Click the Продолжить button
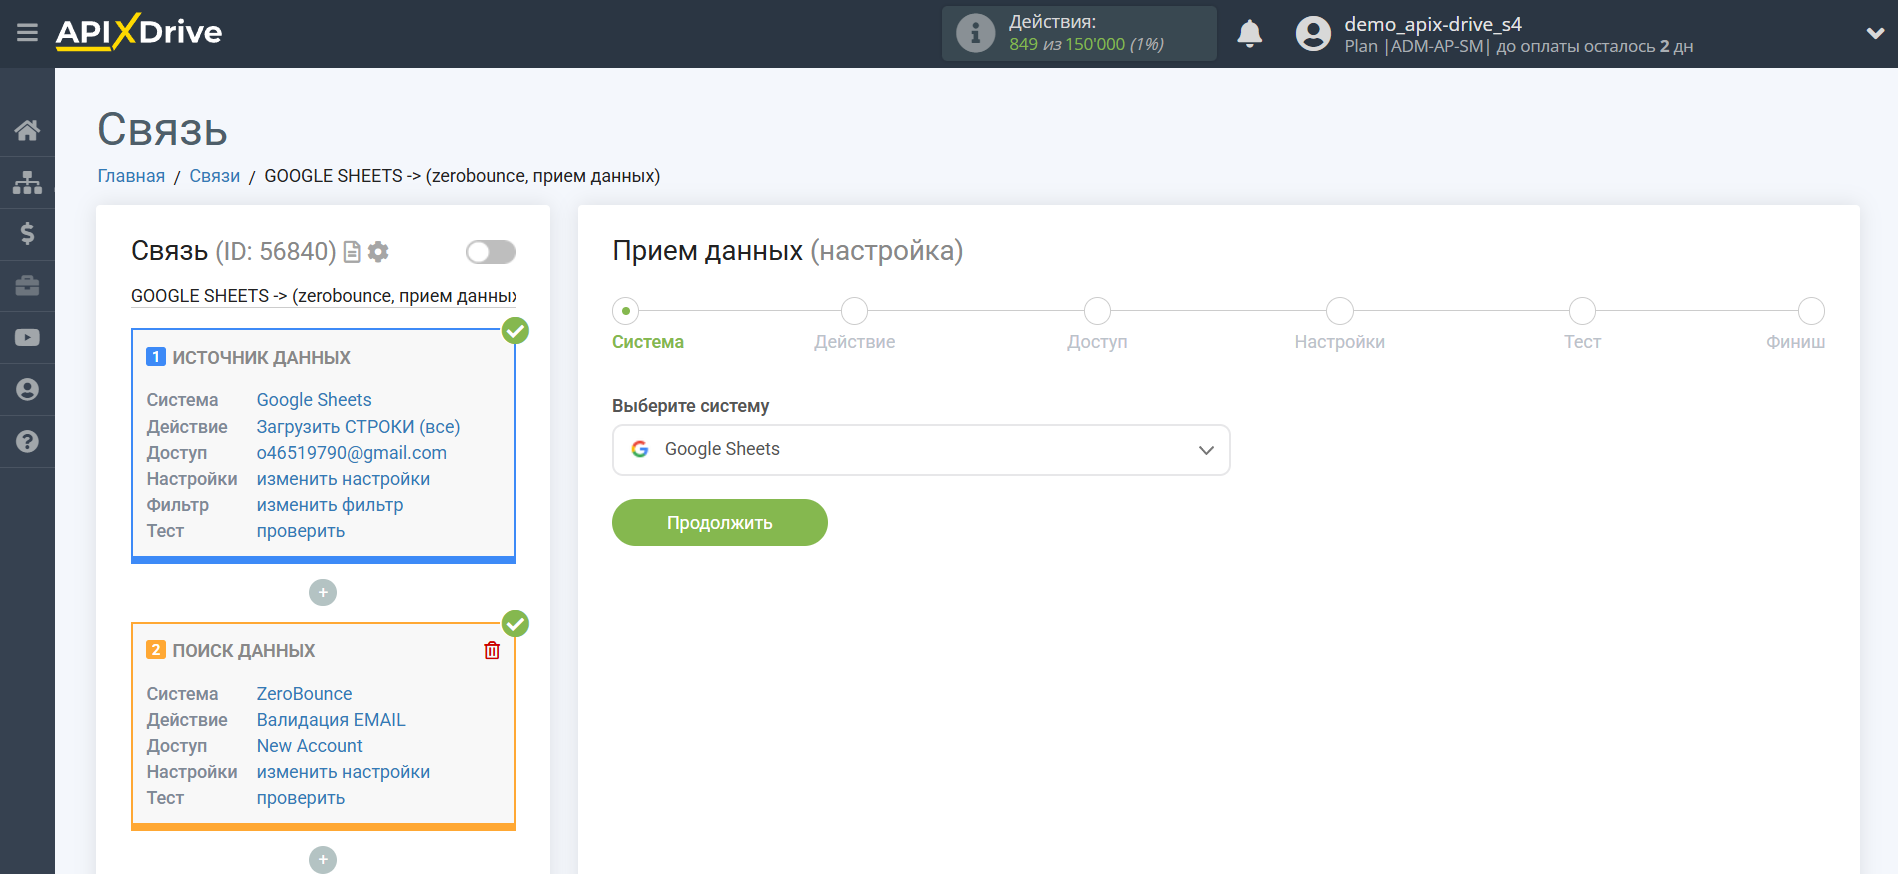Viewport: 1898px width, 874px height. (719, 523)
